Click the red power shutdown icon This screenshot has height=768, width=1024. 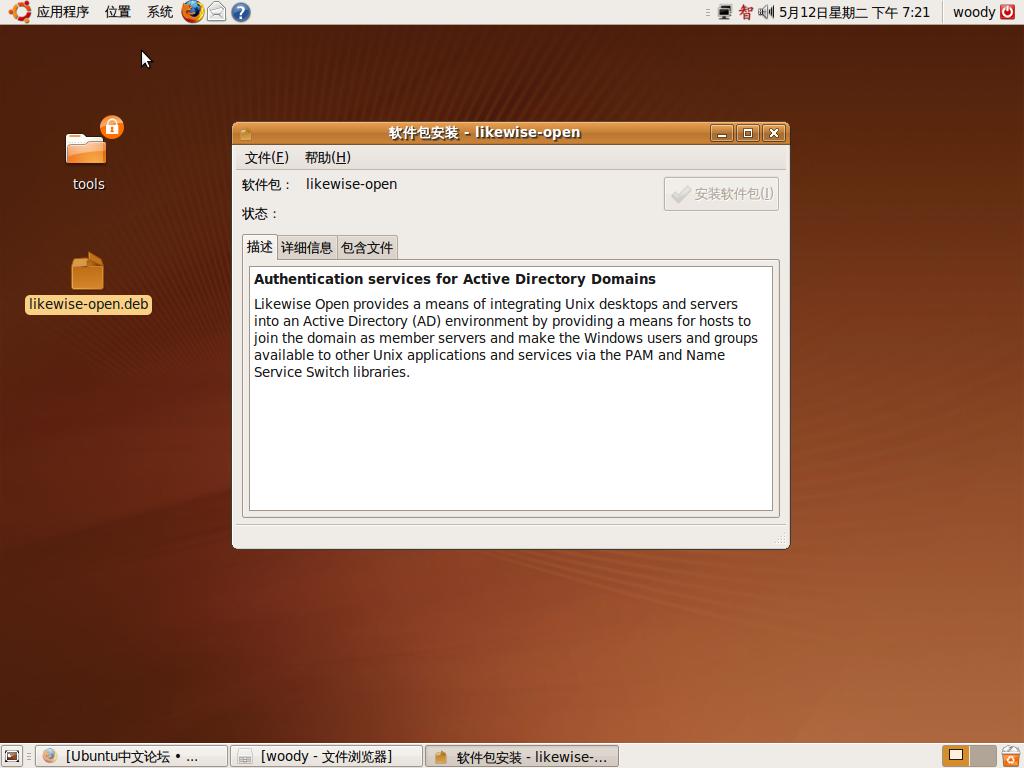pyautogui.click(x=1008, y=12)
